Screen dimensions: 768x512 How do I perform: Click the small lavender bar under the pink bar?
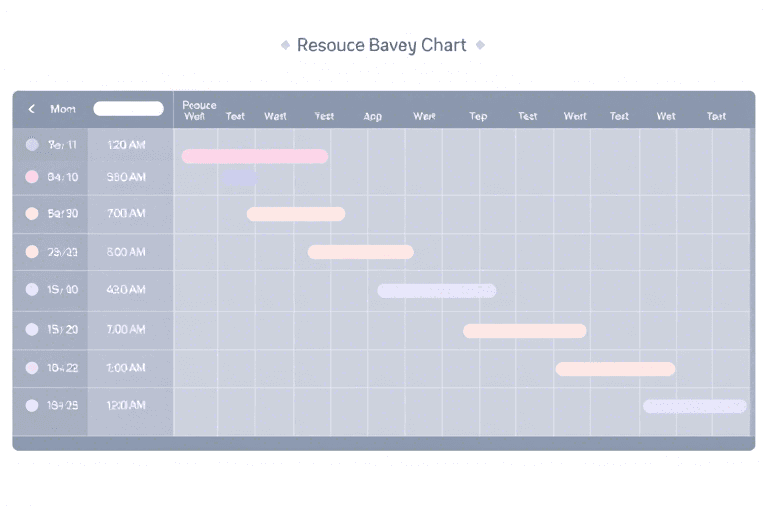pyautogui.click(x=240, y=178)
